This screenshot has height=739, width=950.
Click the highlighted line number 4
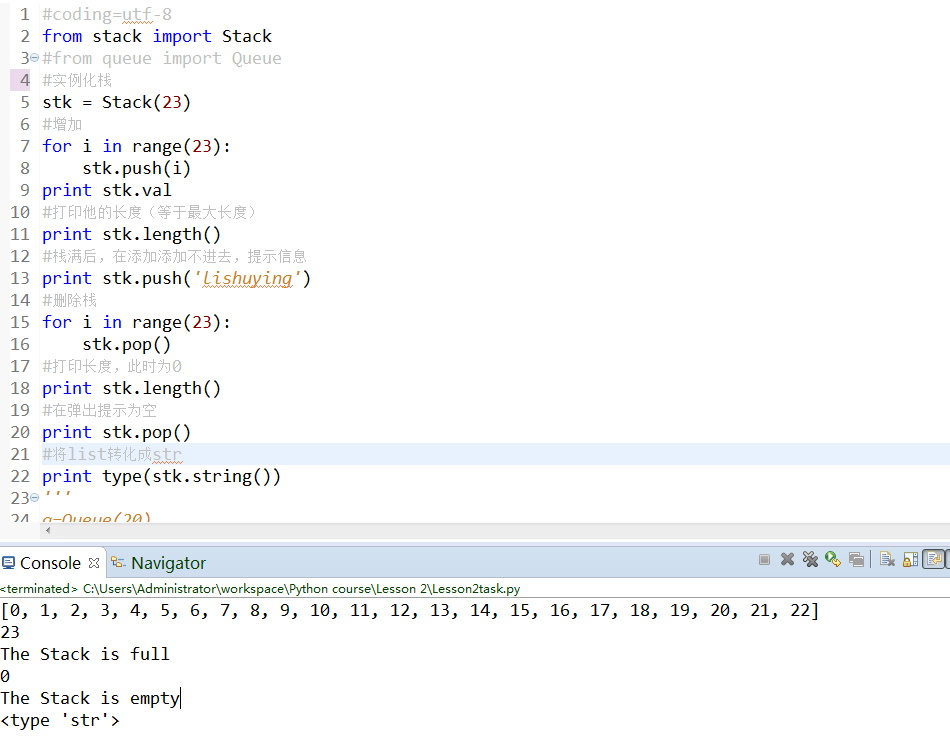click(x=24, y=80)
